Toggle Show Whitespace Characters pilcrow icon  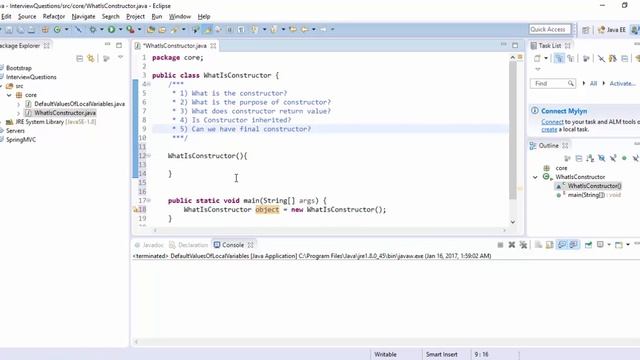pos(241,29)
